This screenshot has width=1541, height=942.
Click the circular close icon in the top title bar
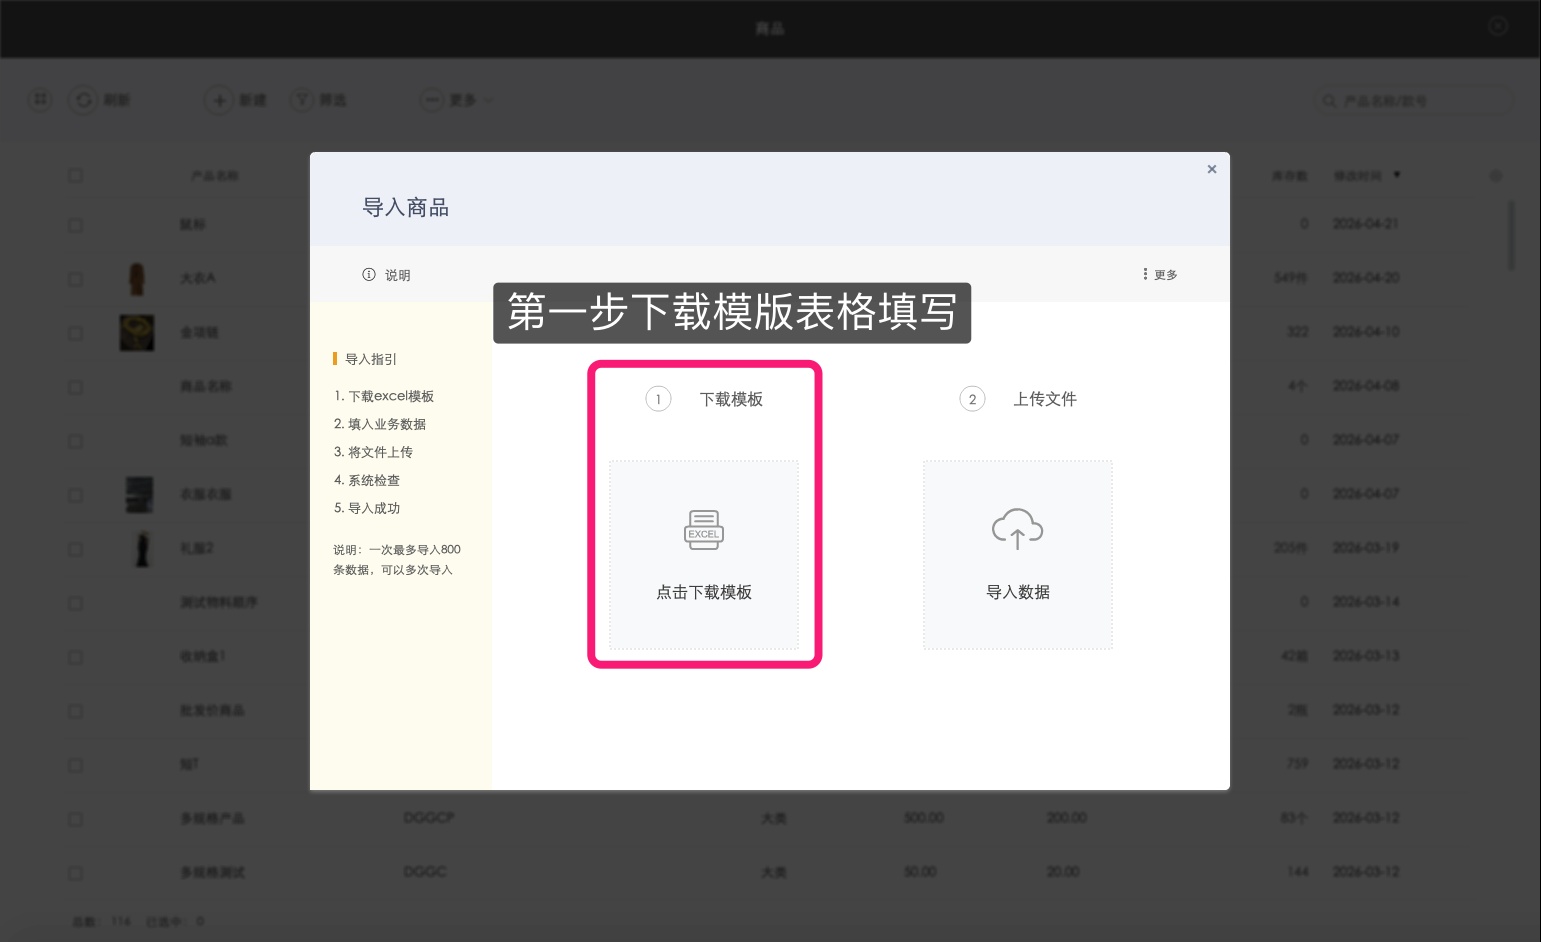[x=1498, y=27]
